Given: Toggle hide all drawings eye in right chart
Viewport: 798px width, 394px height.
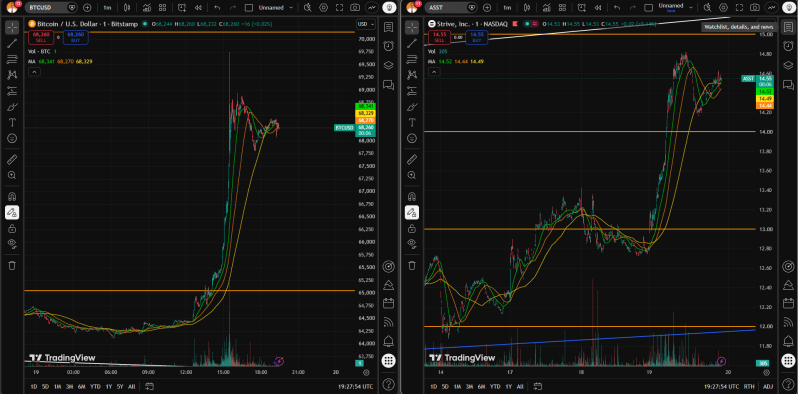Looking at the screenshot, I should pyautogui.click(x=412, y=243).
